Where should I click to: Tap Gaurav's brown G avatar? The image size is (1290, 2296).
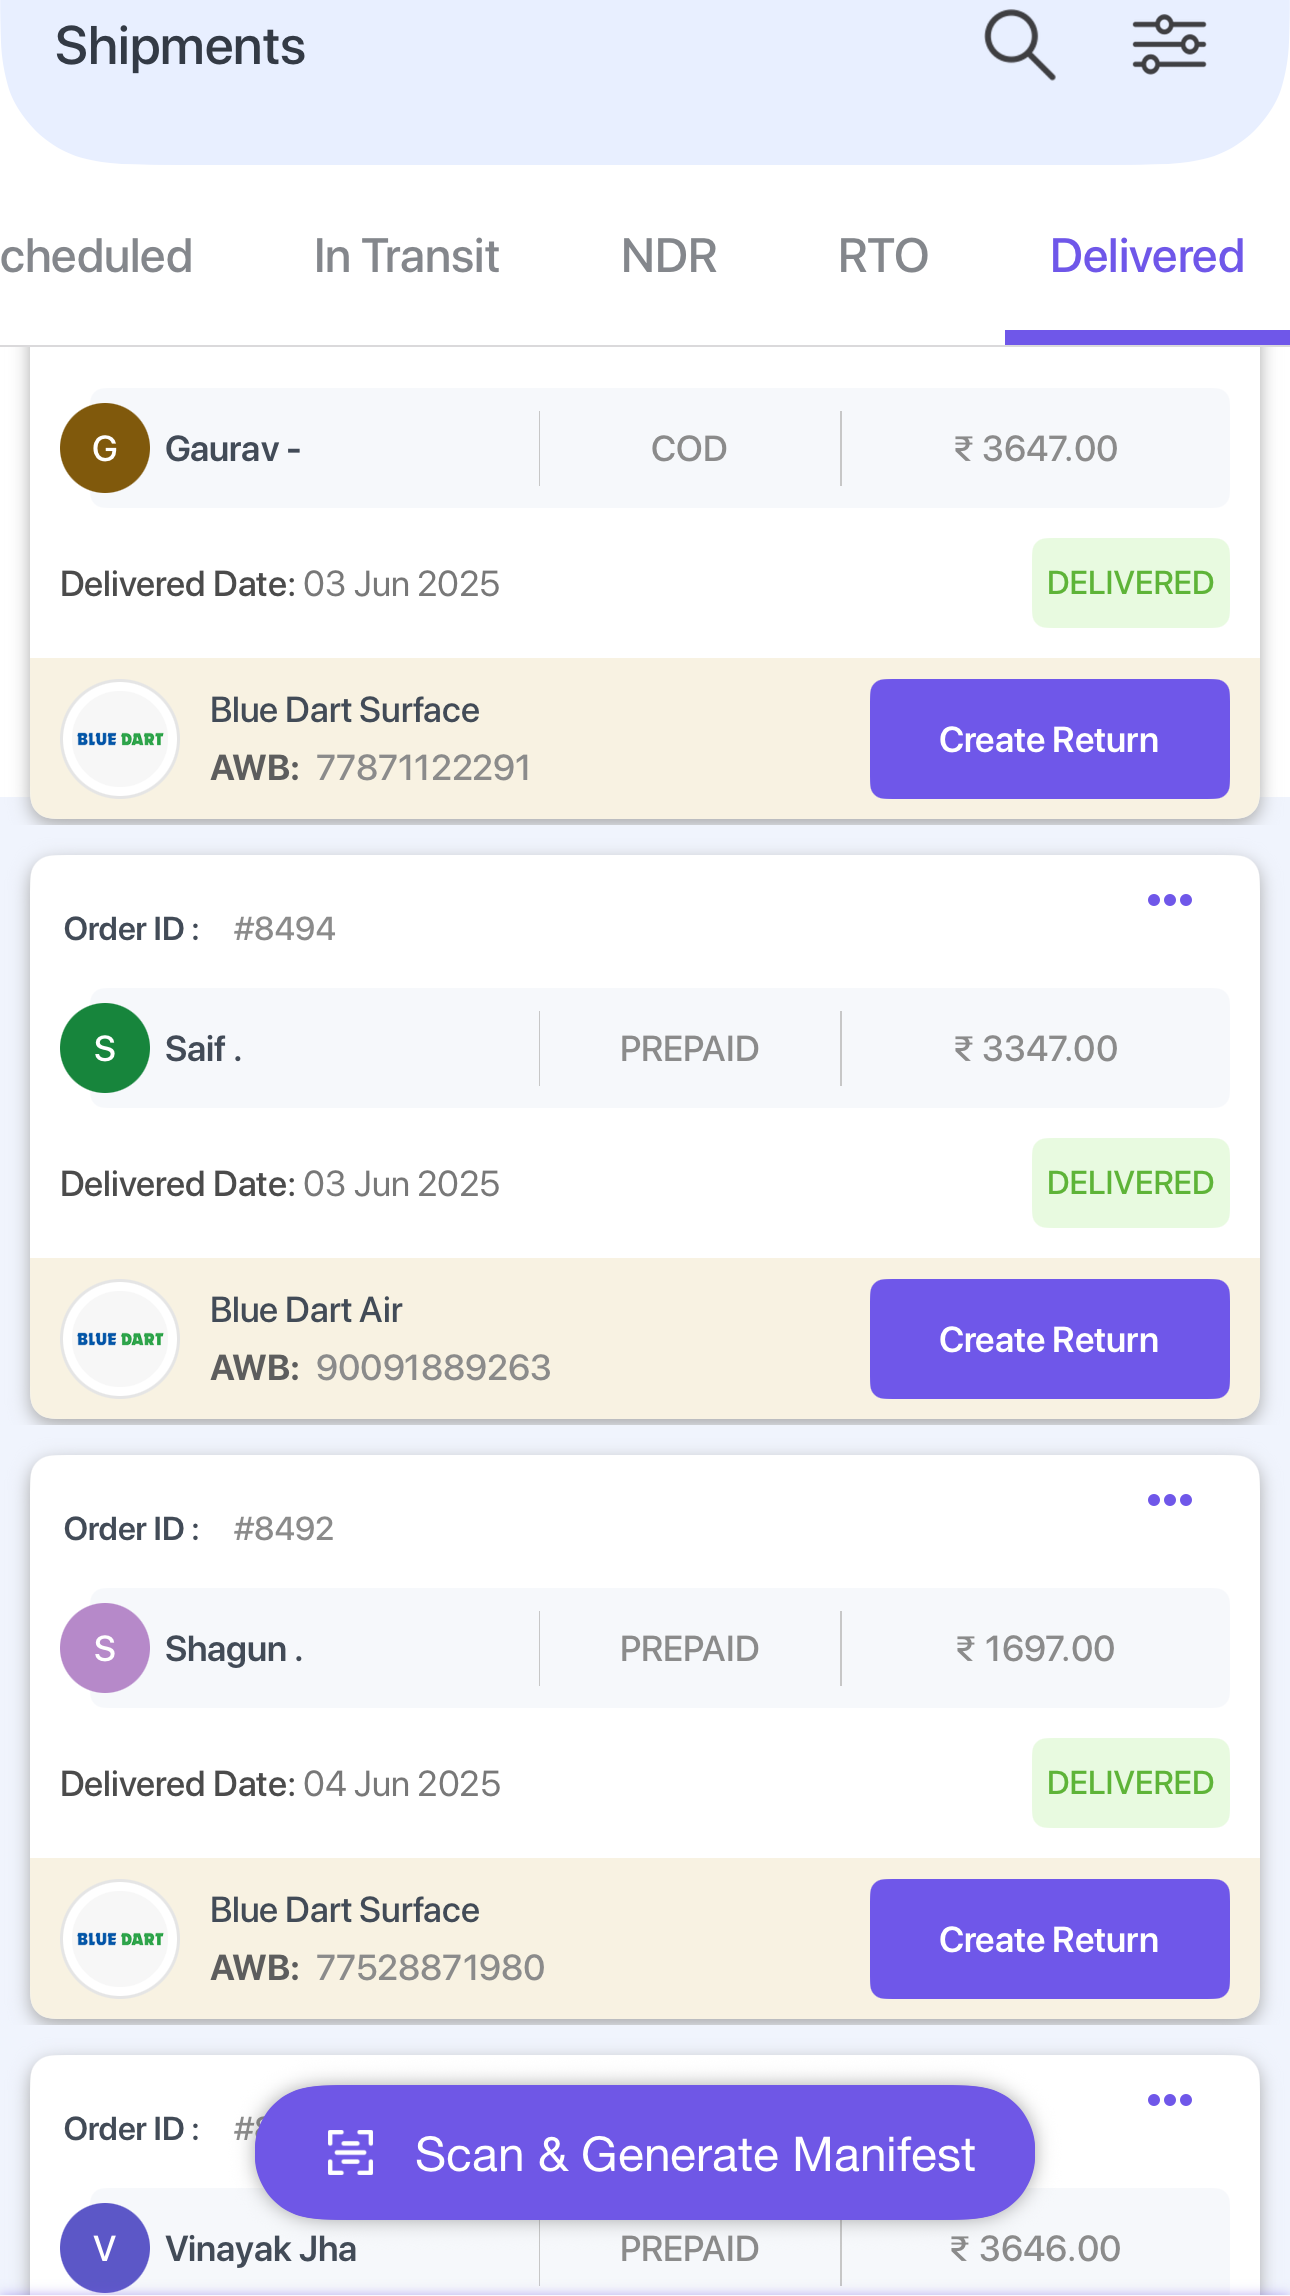[105, 448]
